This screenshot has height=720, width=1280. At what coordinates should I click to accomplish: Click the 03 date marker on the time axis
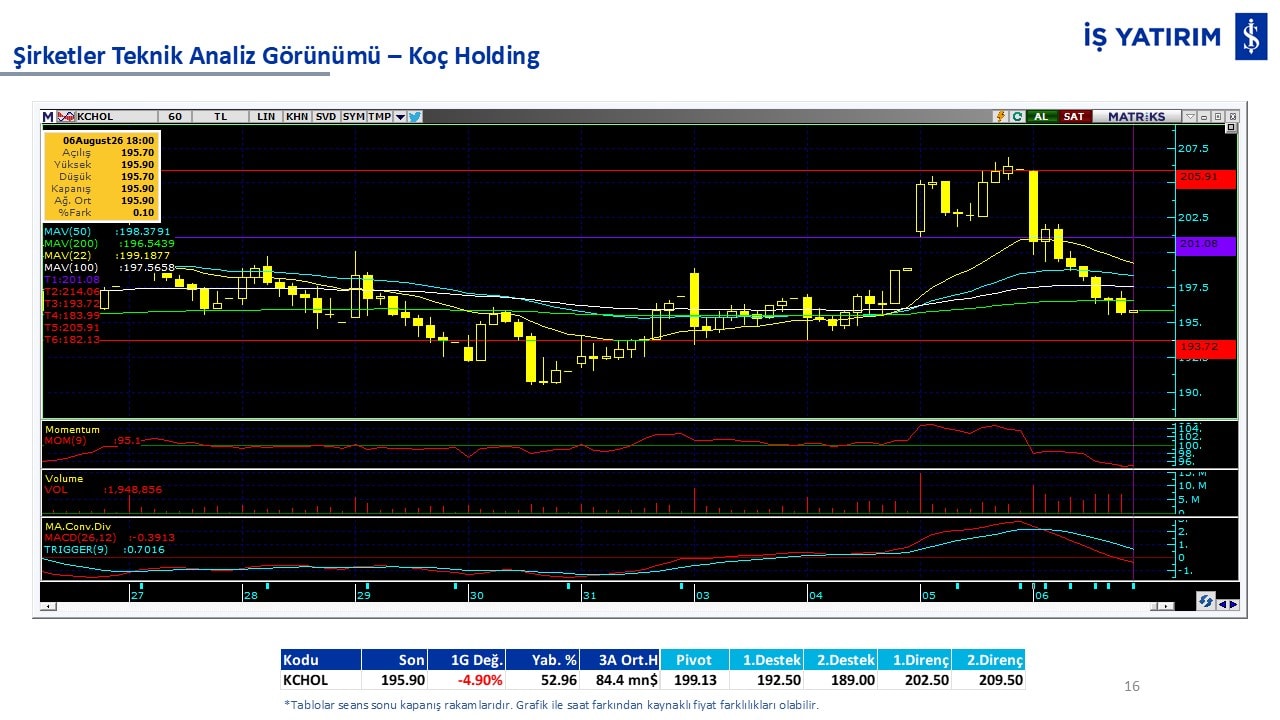coord(703,595)
